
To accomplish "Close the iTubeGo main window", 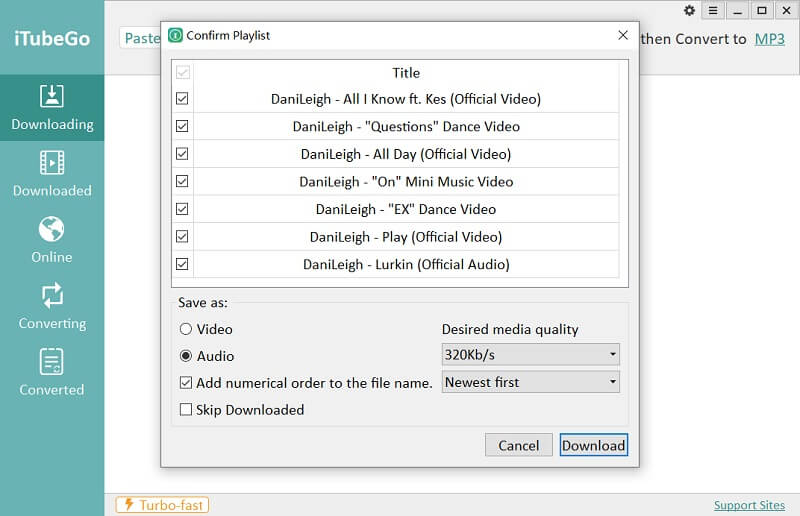I will point(786,10).
